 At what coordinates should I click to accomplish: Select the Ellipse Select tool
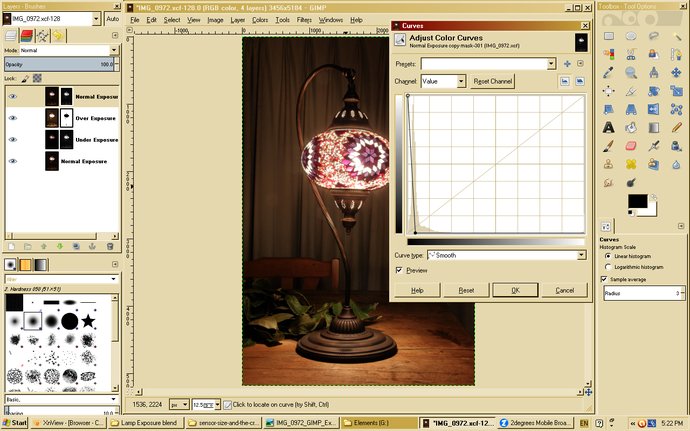tap(632, 37)
